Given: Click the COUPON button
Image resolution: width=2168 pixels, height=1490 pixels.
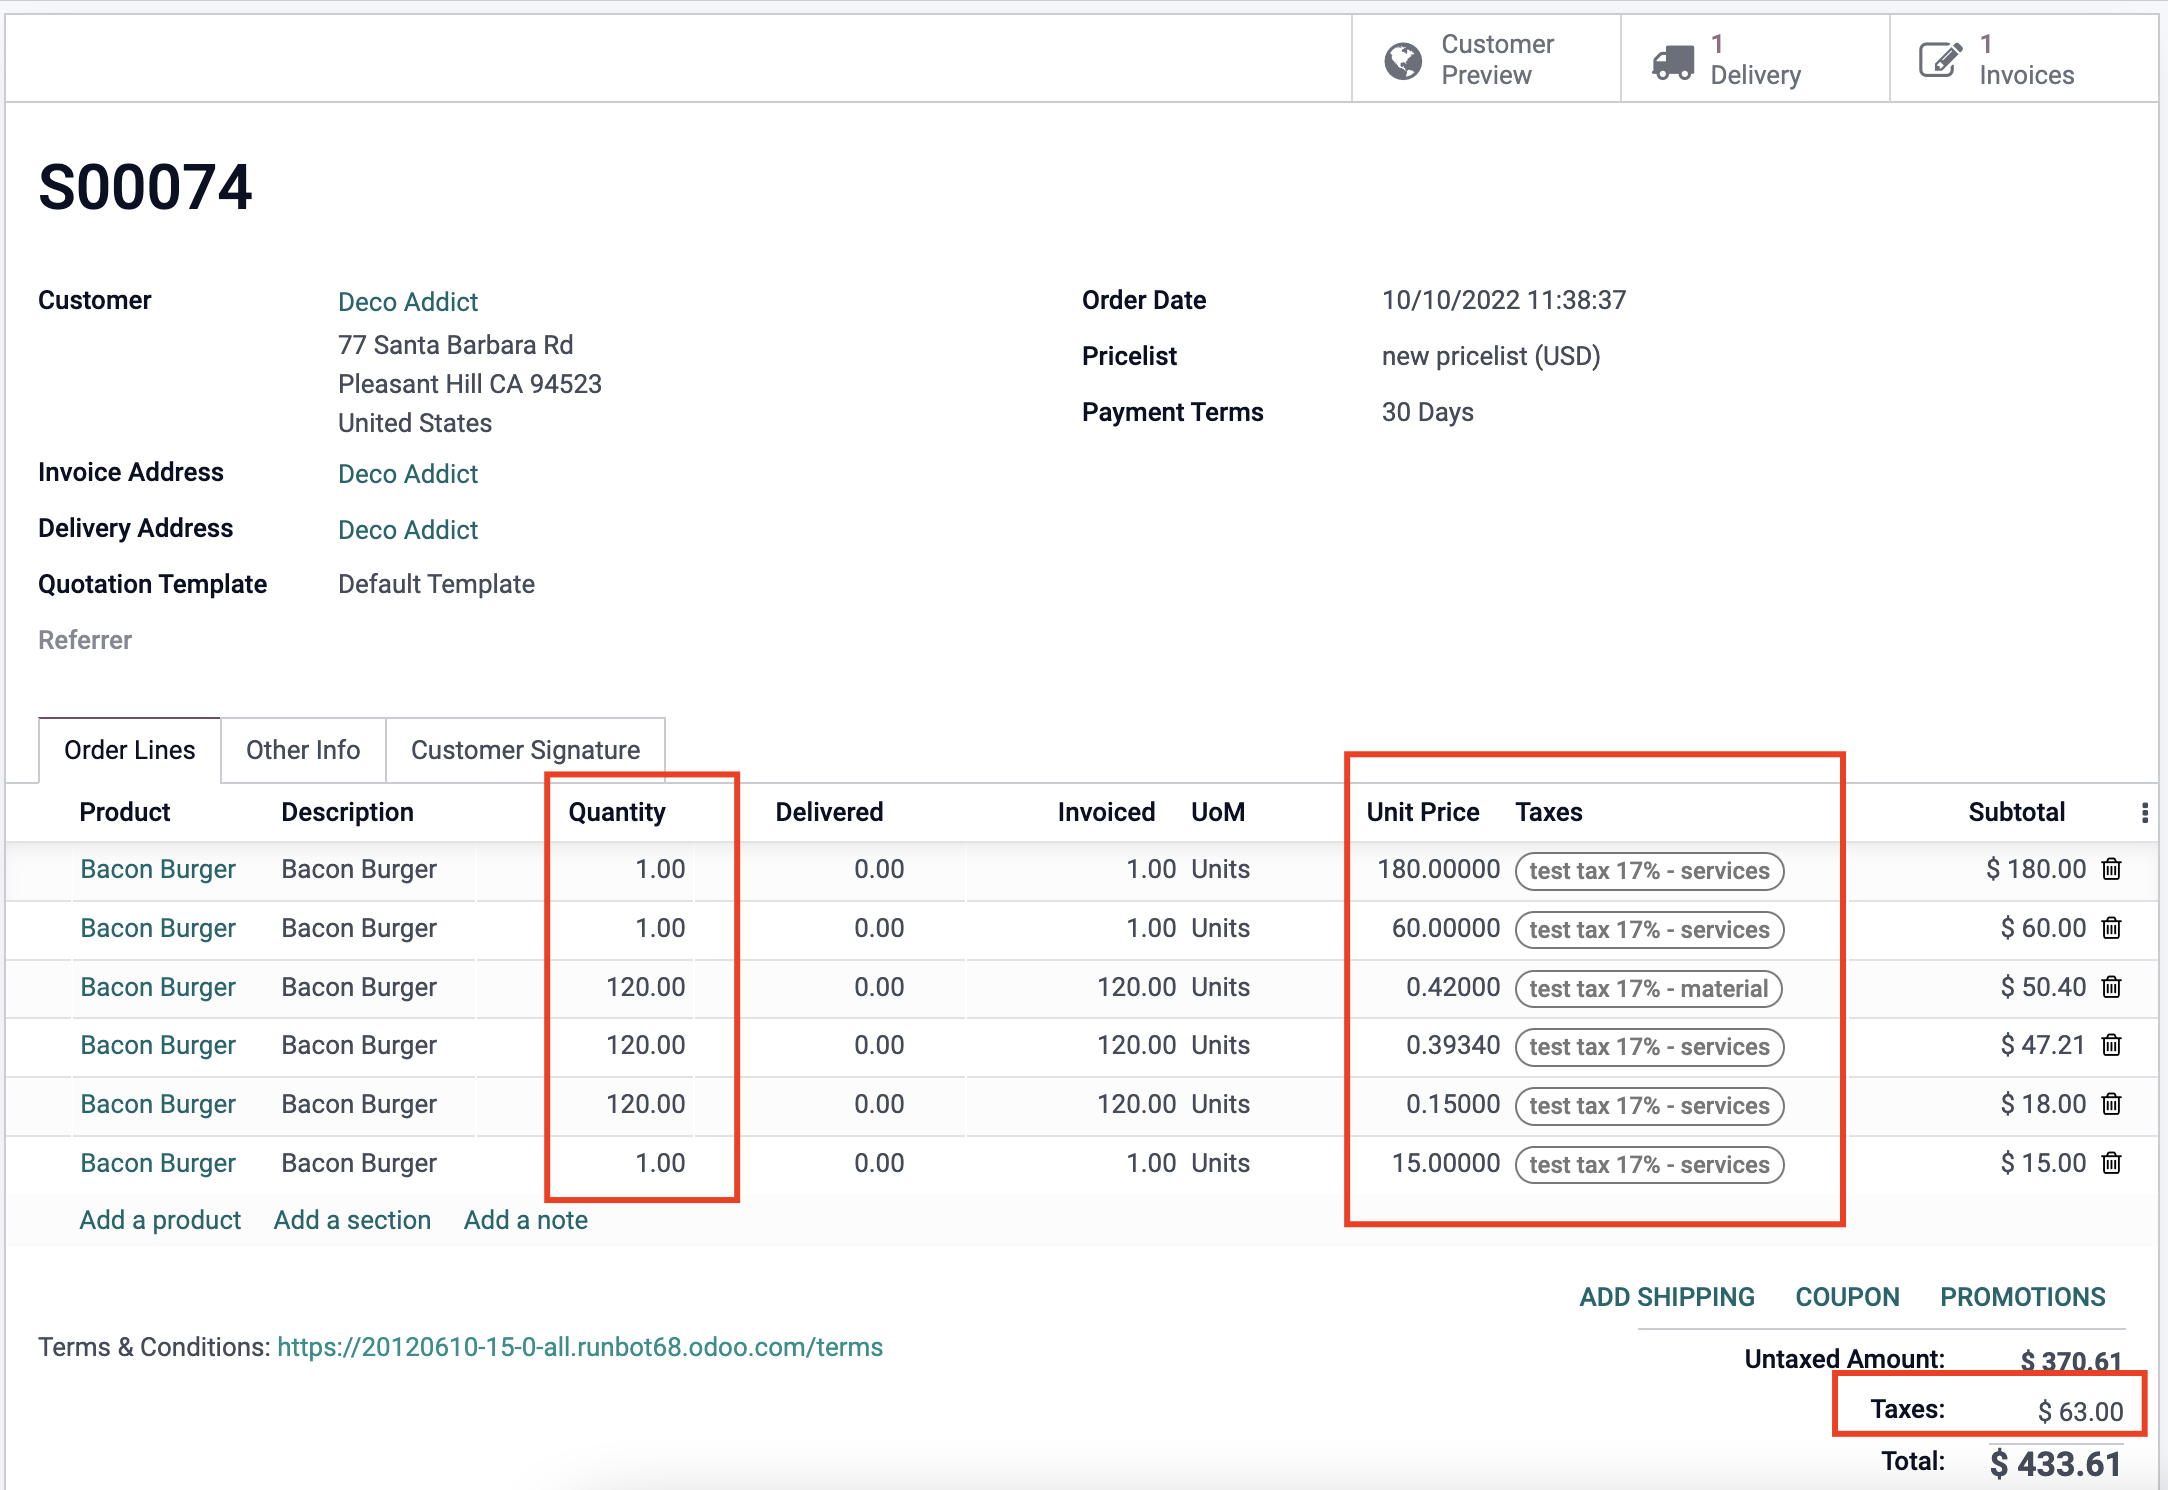Looking at the screenshot, I should pos(1847,1297).
